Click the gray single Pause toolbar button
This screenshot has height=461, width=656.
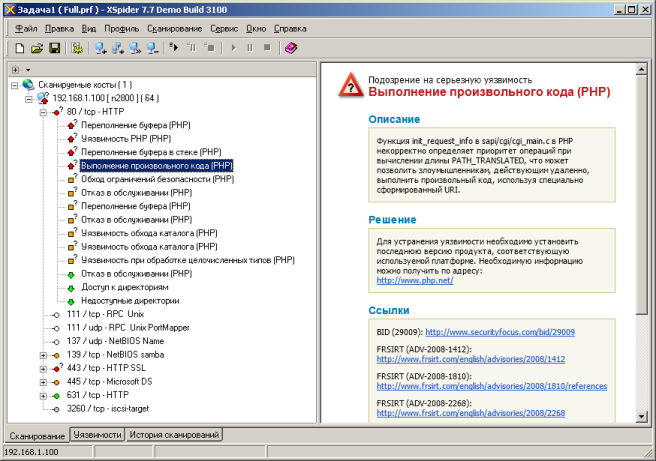click(x=250, y=48)
